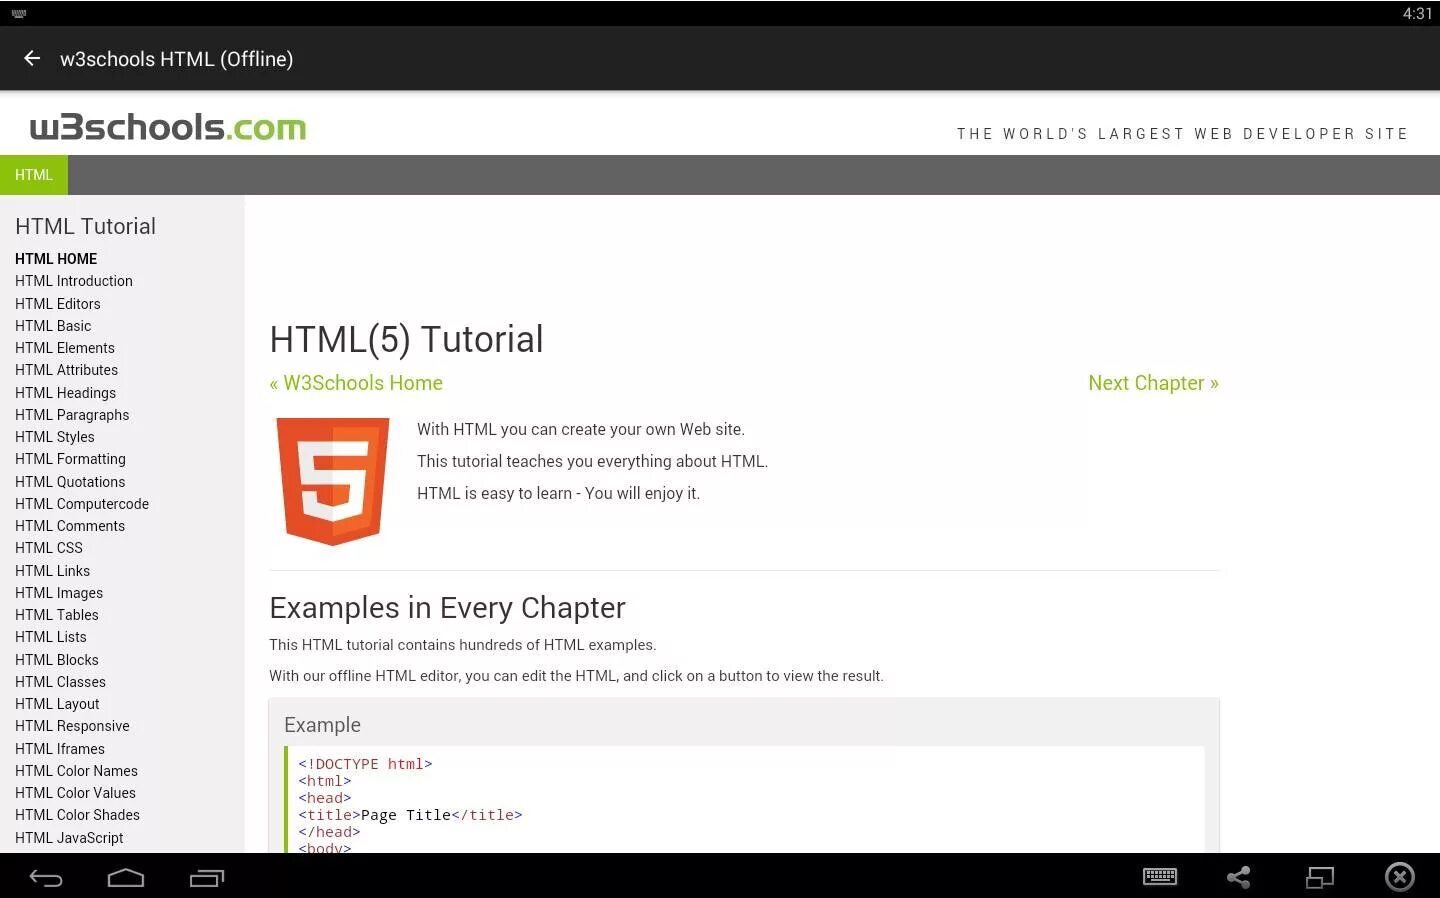Go to « W3Schools Home link
The image size is (1440, 898).
(356, 383)
